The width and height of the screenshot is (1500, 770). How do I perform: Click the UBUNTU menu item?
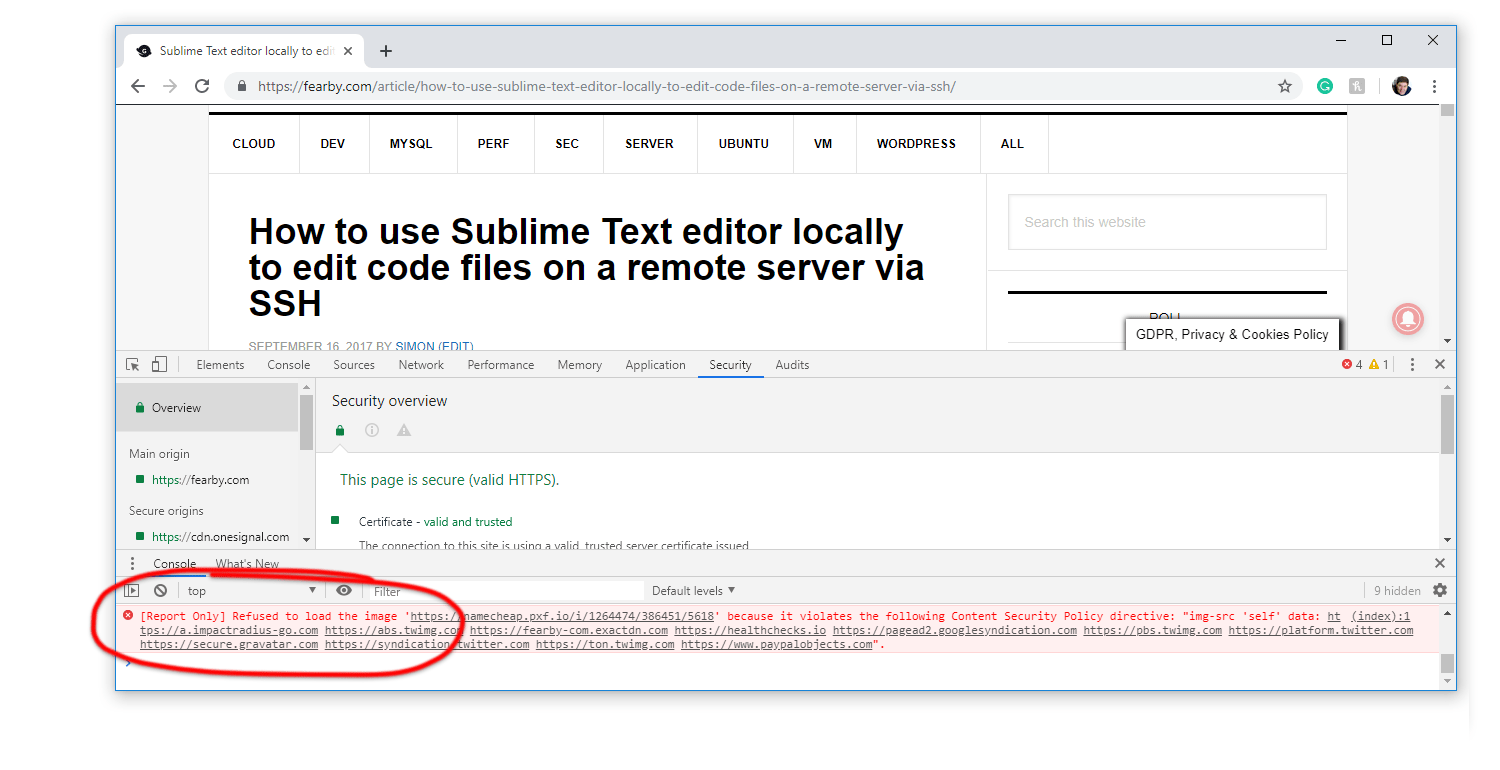click(744, 144)
